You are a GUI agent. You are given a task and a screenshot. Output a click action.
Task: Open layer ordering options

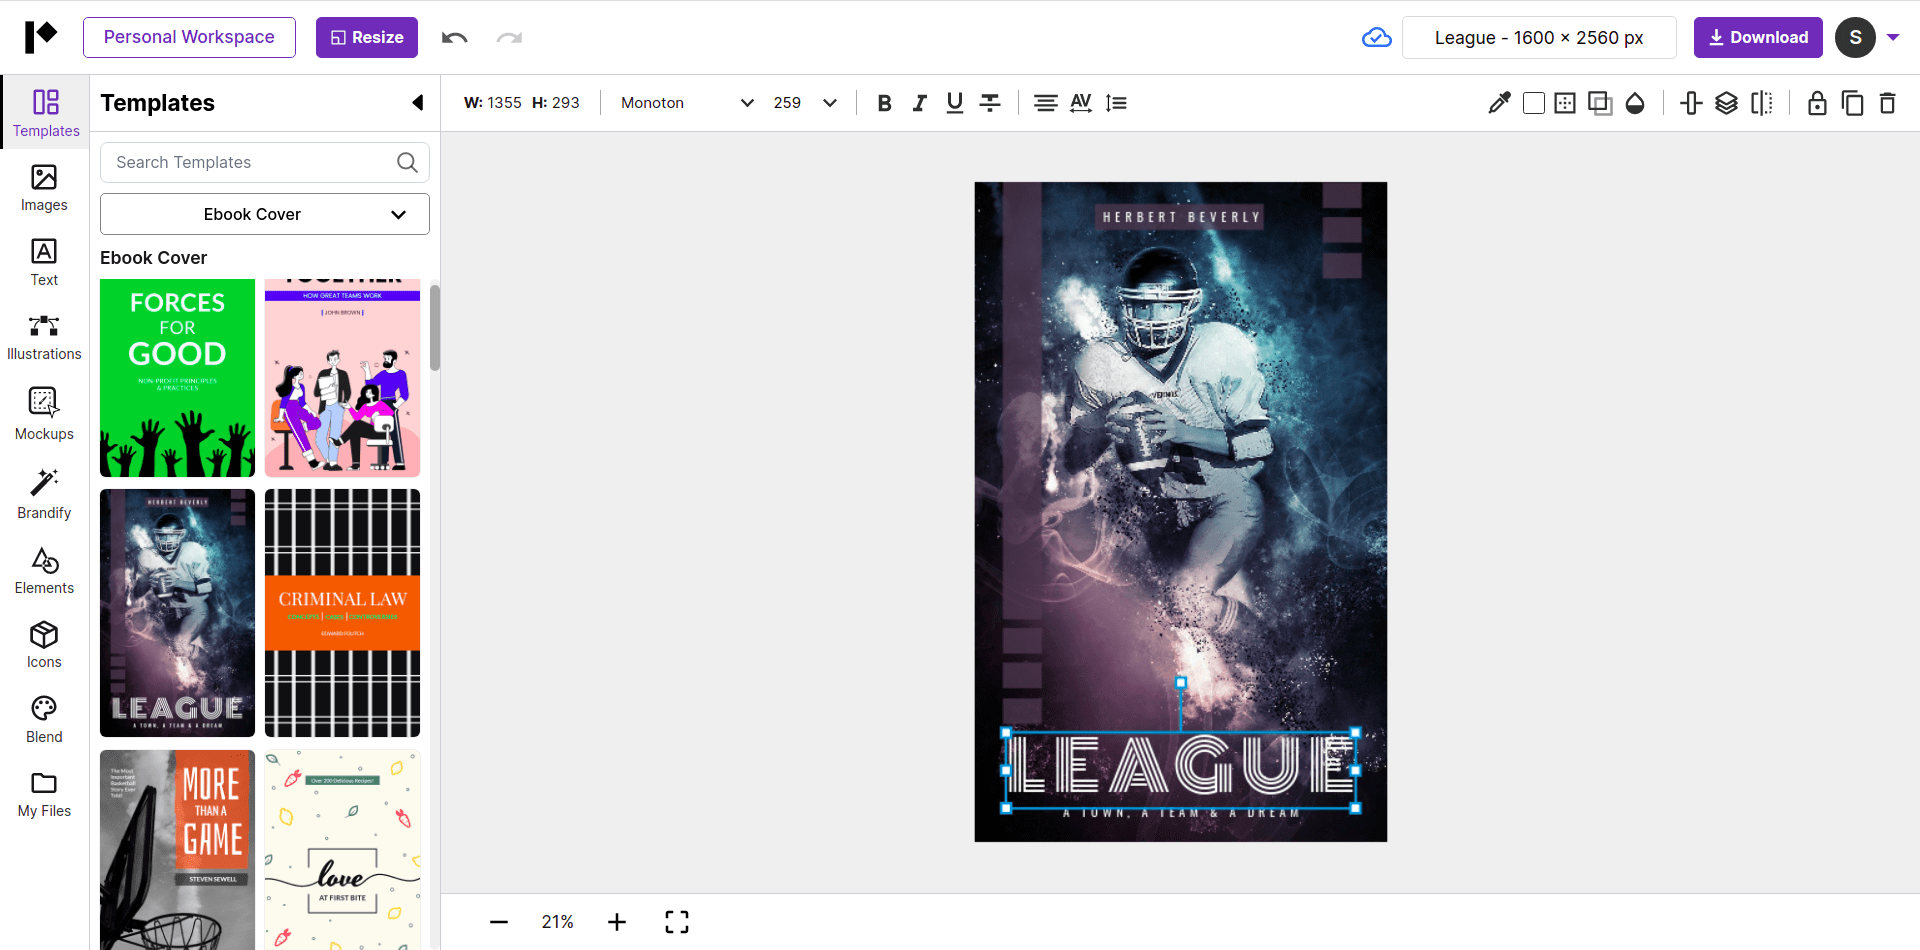coord(1728,102)
